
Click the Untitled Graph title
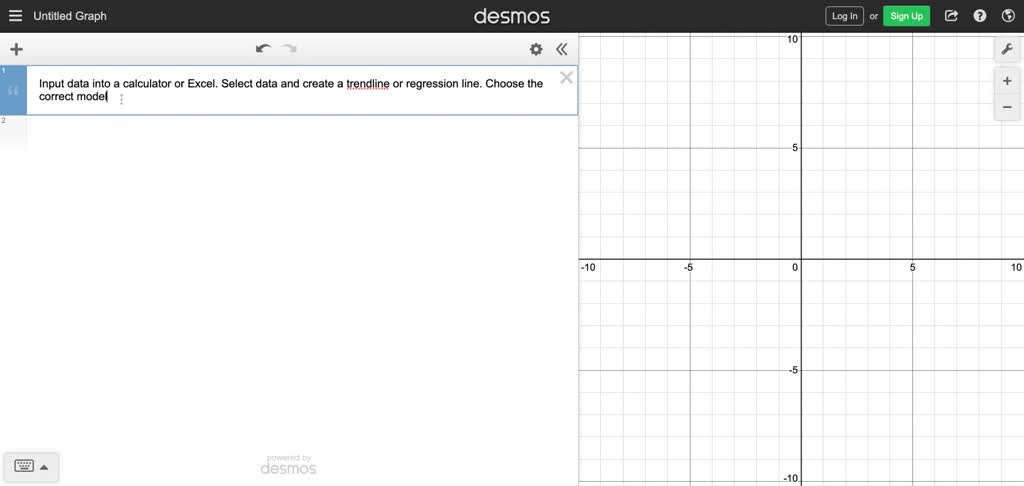click(x=70, y=16)
